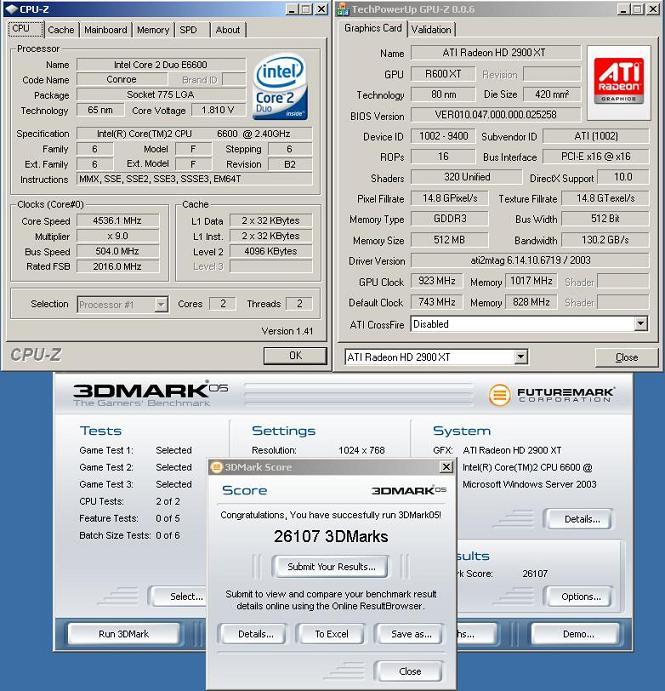Click Close button in GPU-Z window

pos(626,357)
